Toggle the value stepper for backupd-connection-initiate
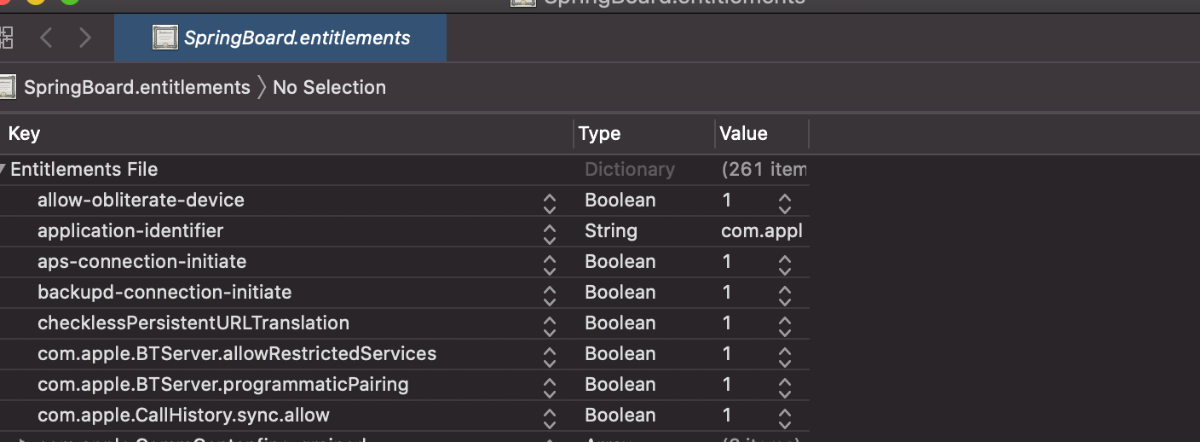This screenshot has height=442, width=1200. coord(785,295)
